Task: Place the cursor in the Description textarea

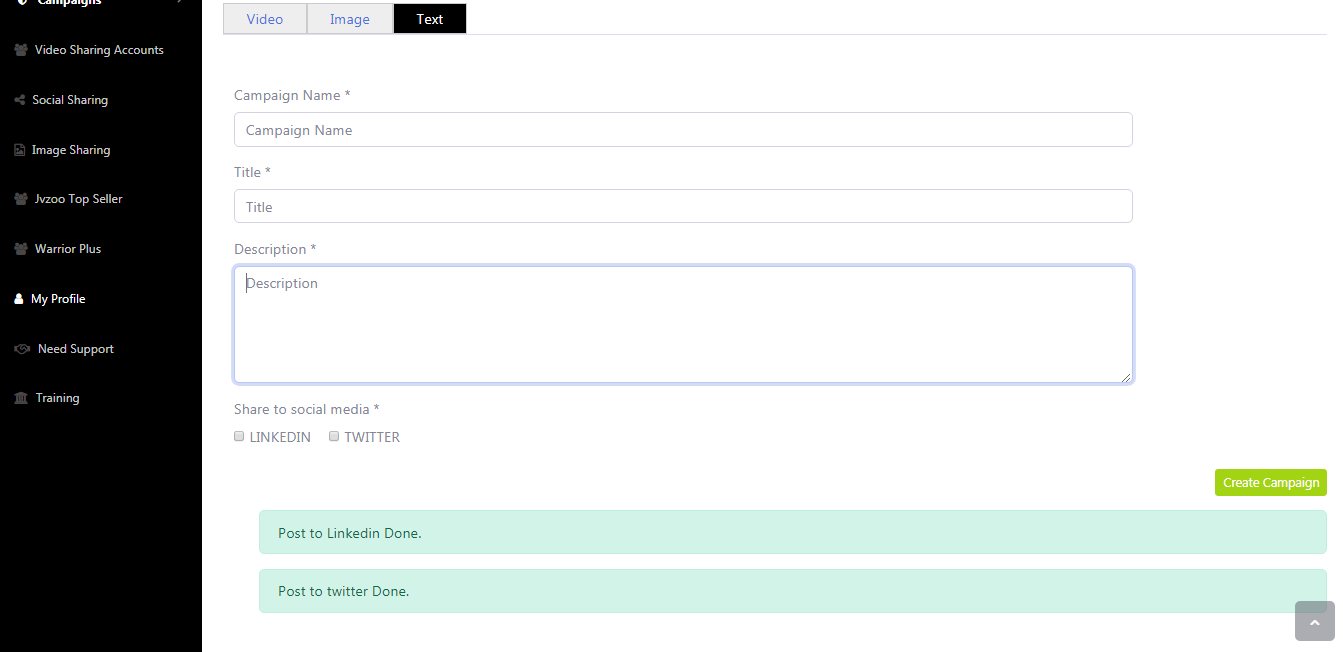Action: [x=683, y=324]
